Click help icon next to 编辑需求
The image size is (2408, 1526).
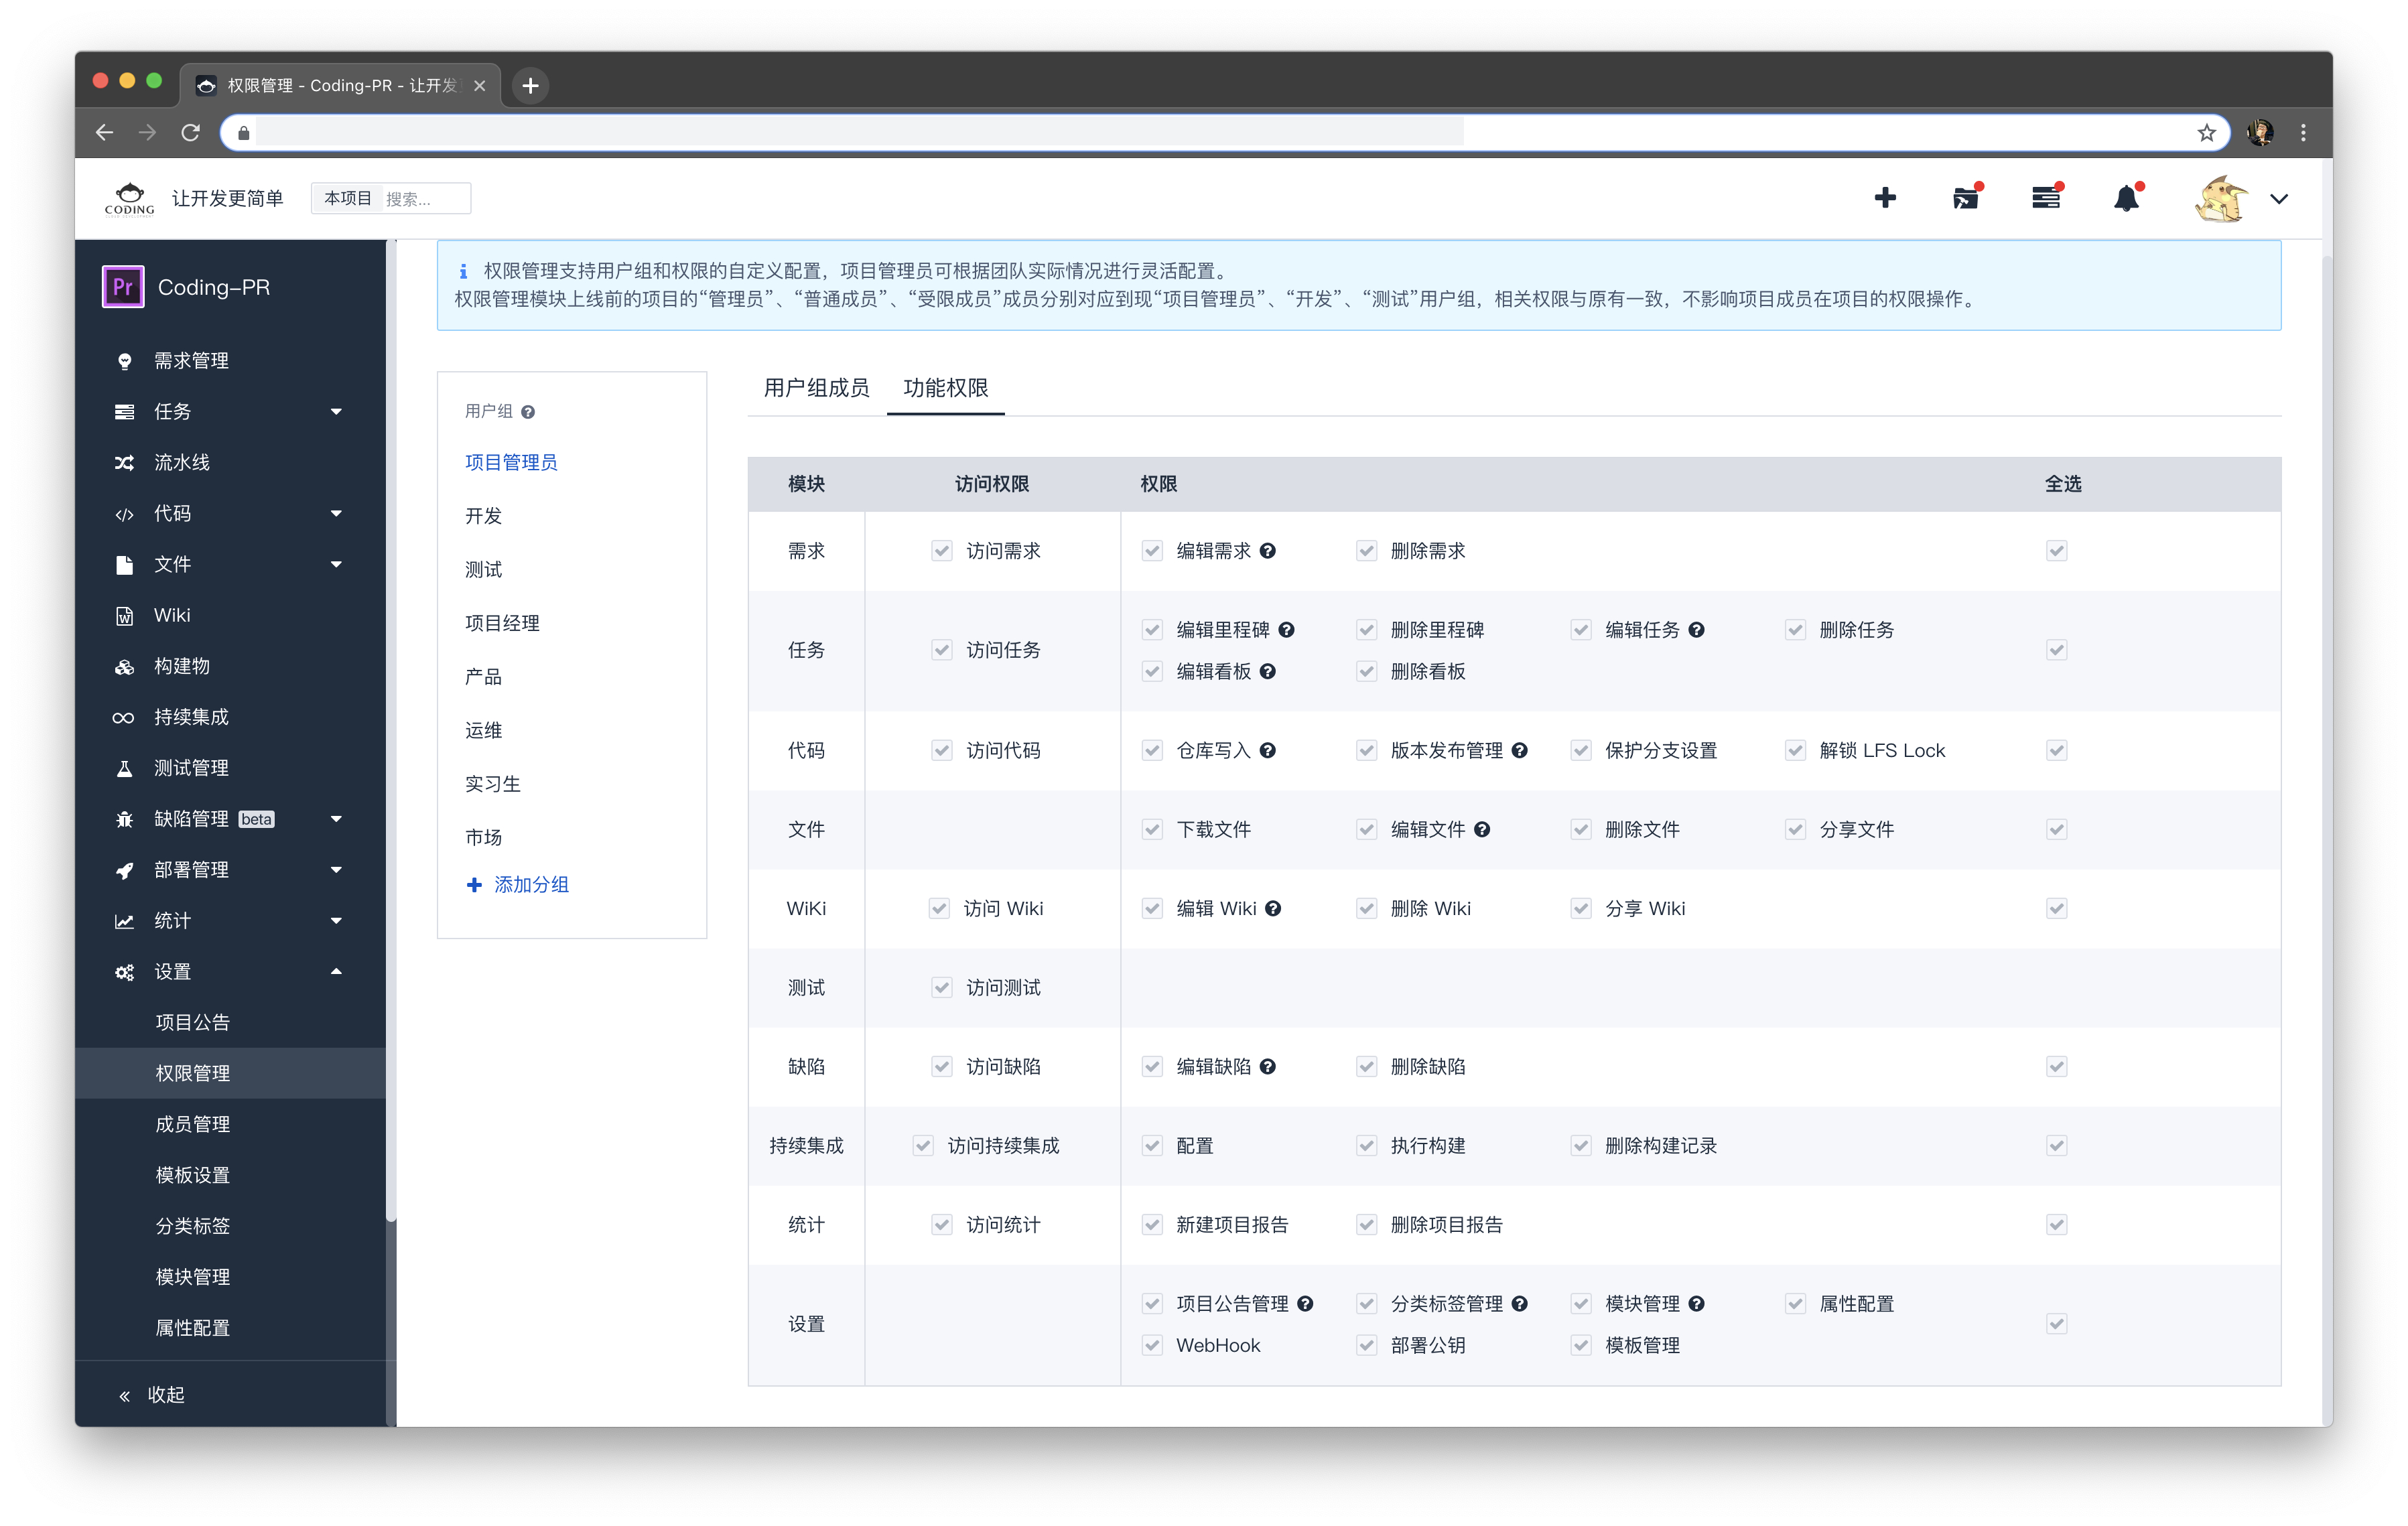click(x=1267, y=551)
